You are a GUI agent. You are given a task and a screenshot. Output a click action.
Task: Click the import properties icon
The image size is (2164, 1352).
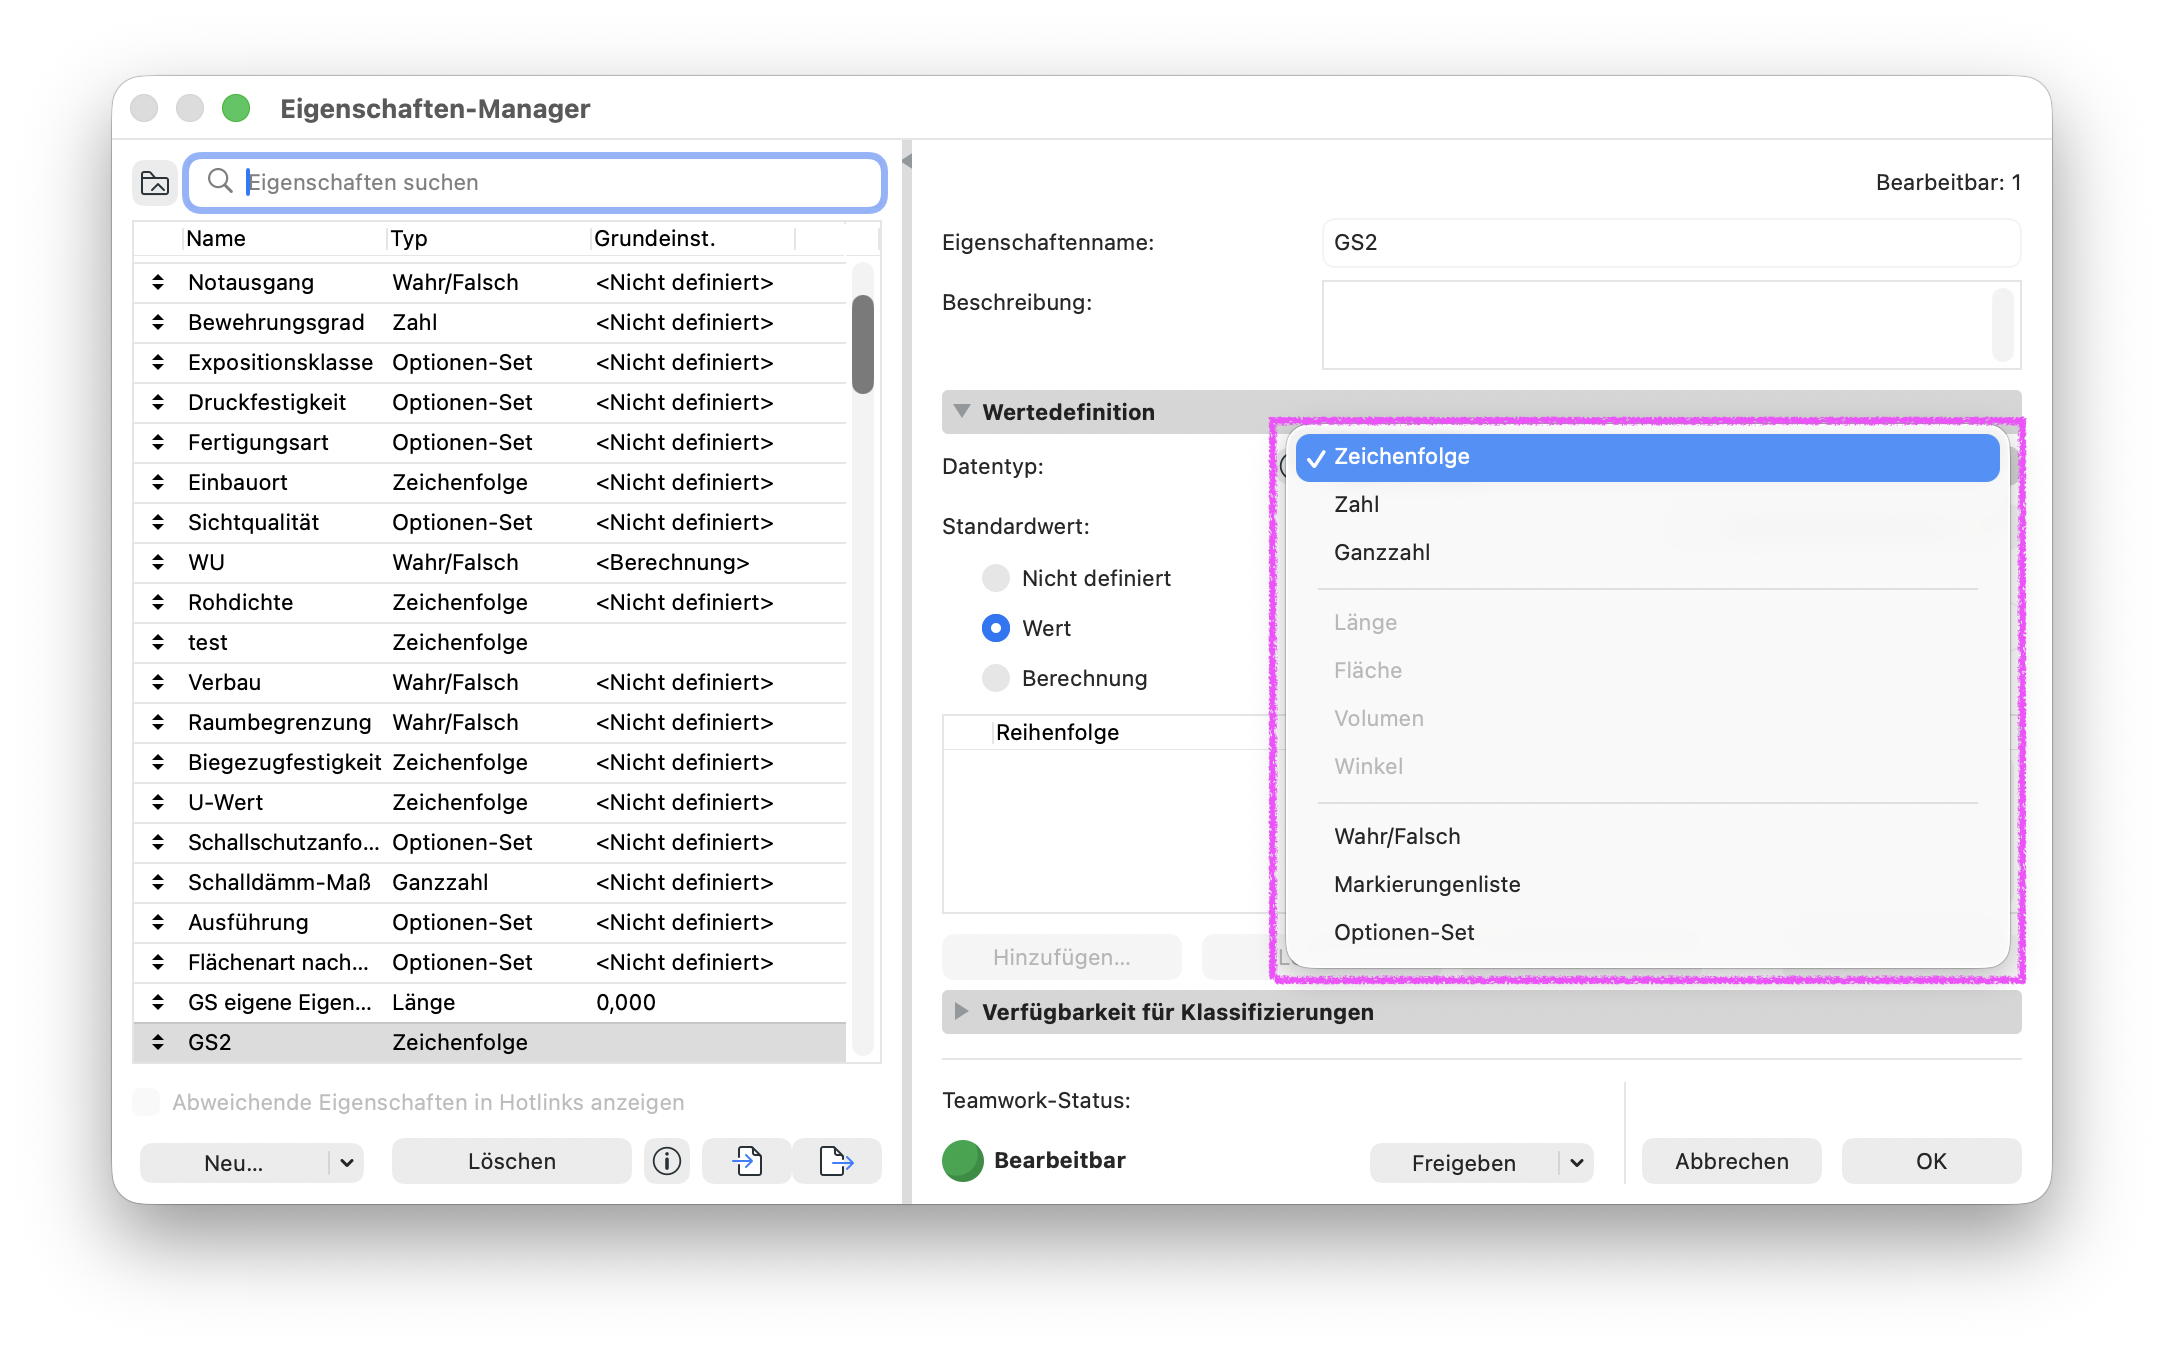tap(747, 1161)
